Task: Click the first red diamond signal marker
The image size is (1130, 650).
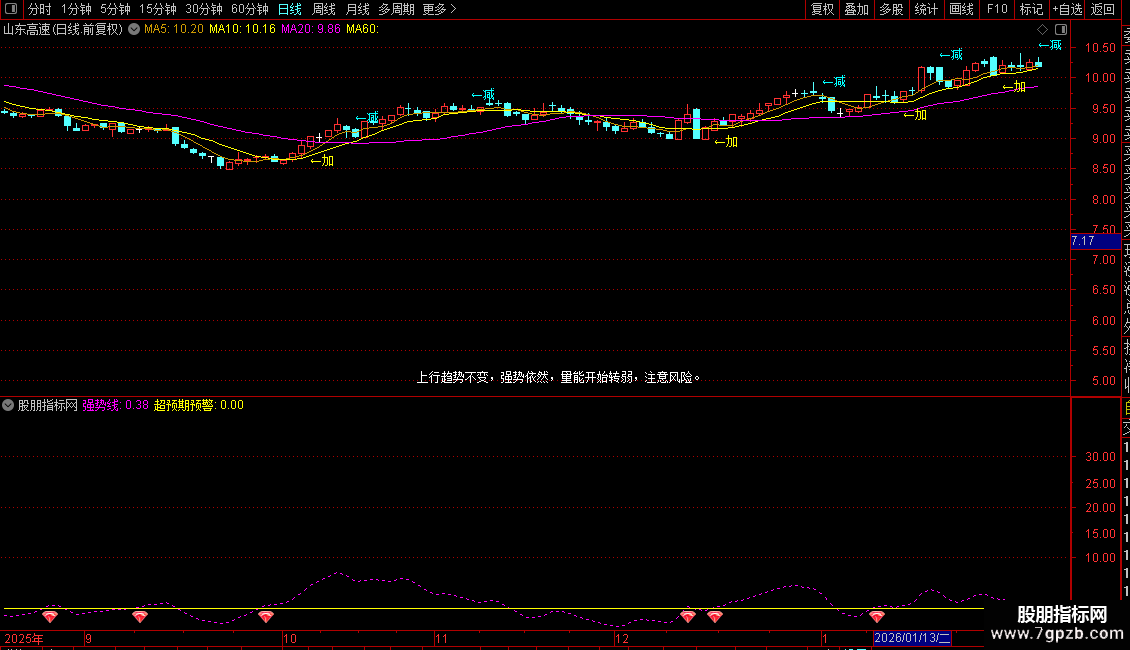Action: click(50, 616)
